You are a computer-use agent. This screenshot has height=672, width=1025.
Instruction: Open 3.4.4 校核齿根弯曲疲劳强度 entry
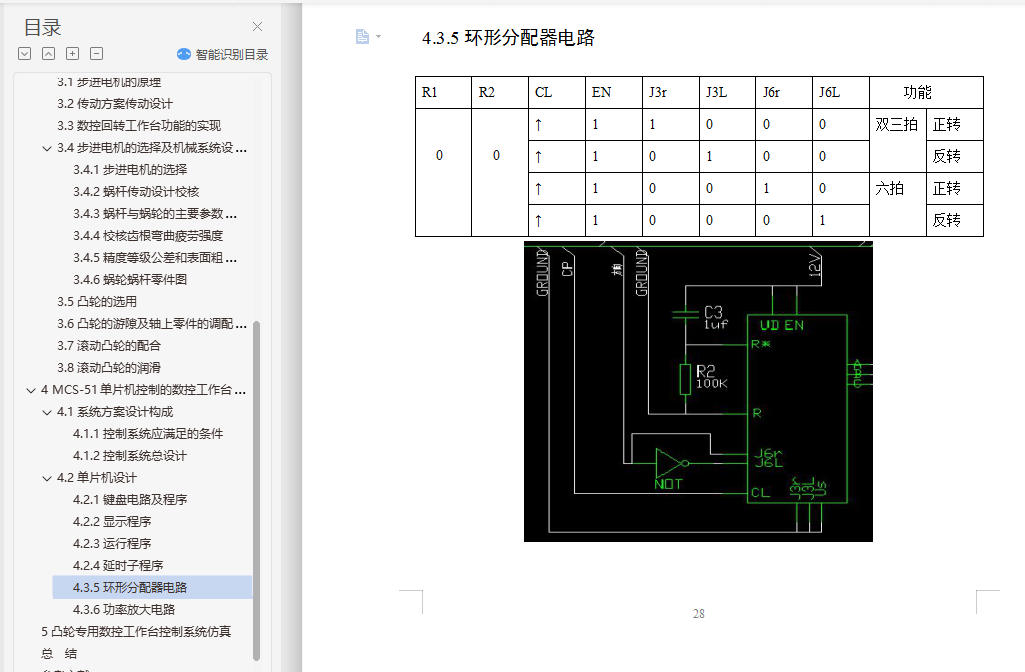coord(148,236)
